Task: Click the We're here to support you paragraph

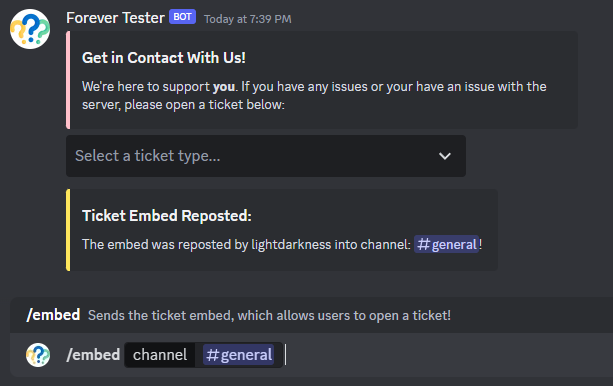Action: click(x=314, y=95)
